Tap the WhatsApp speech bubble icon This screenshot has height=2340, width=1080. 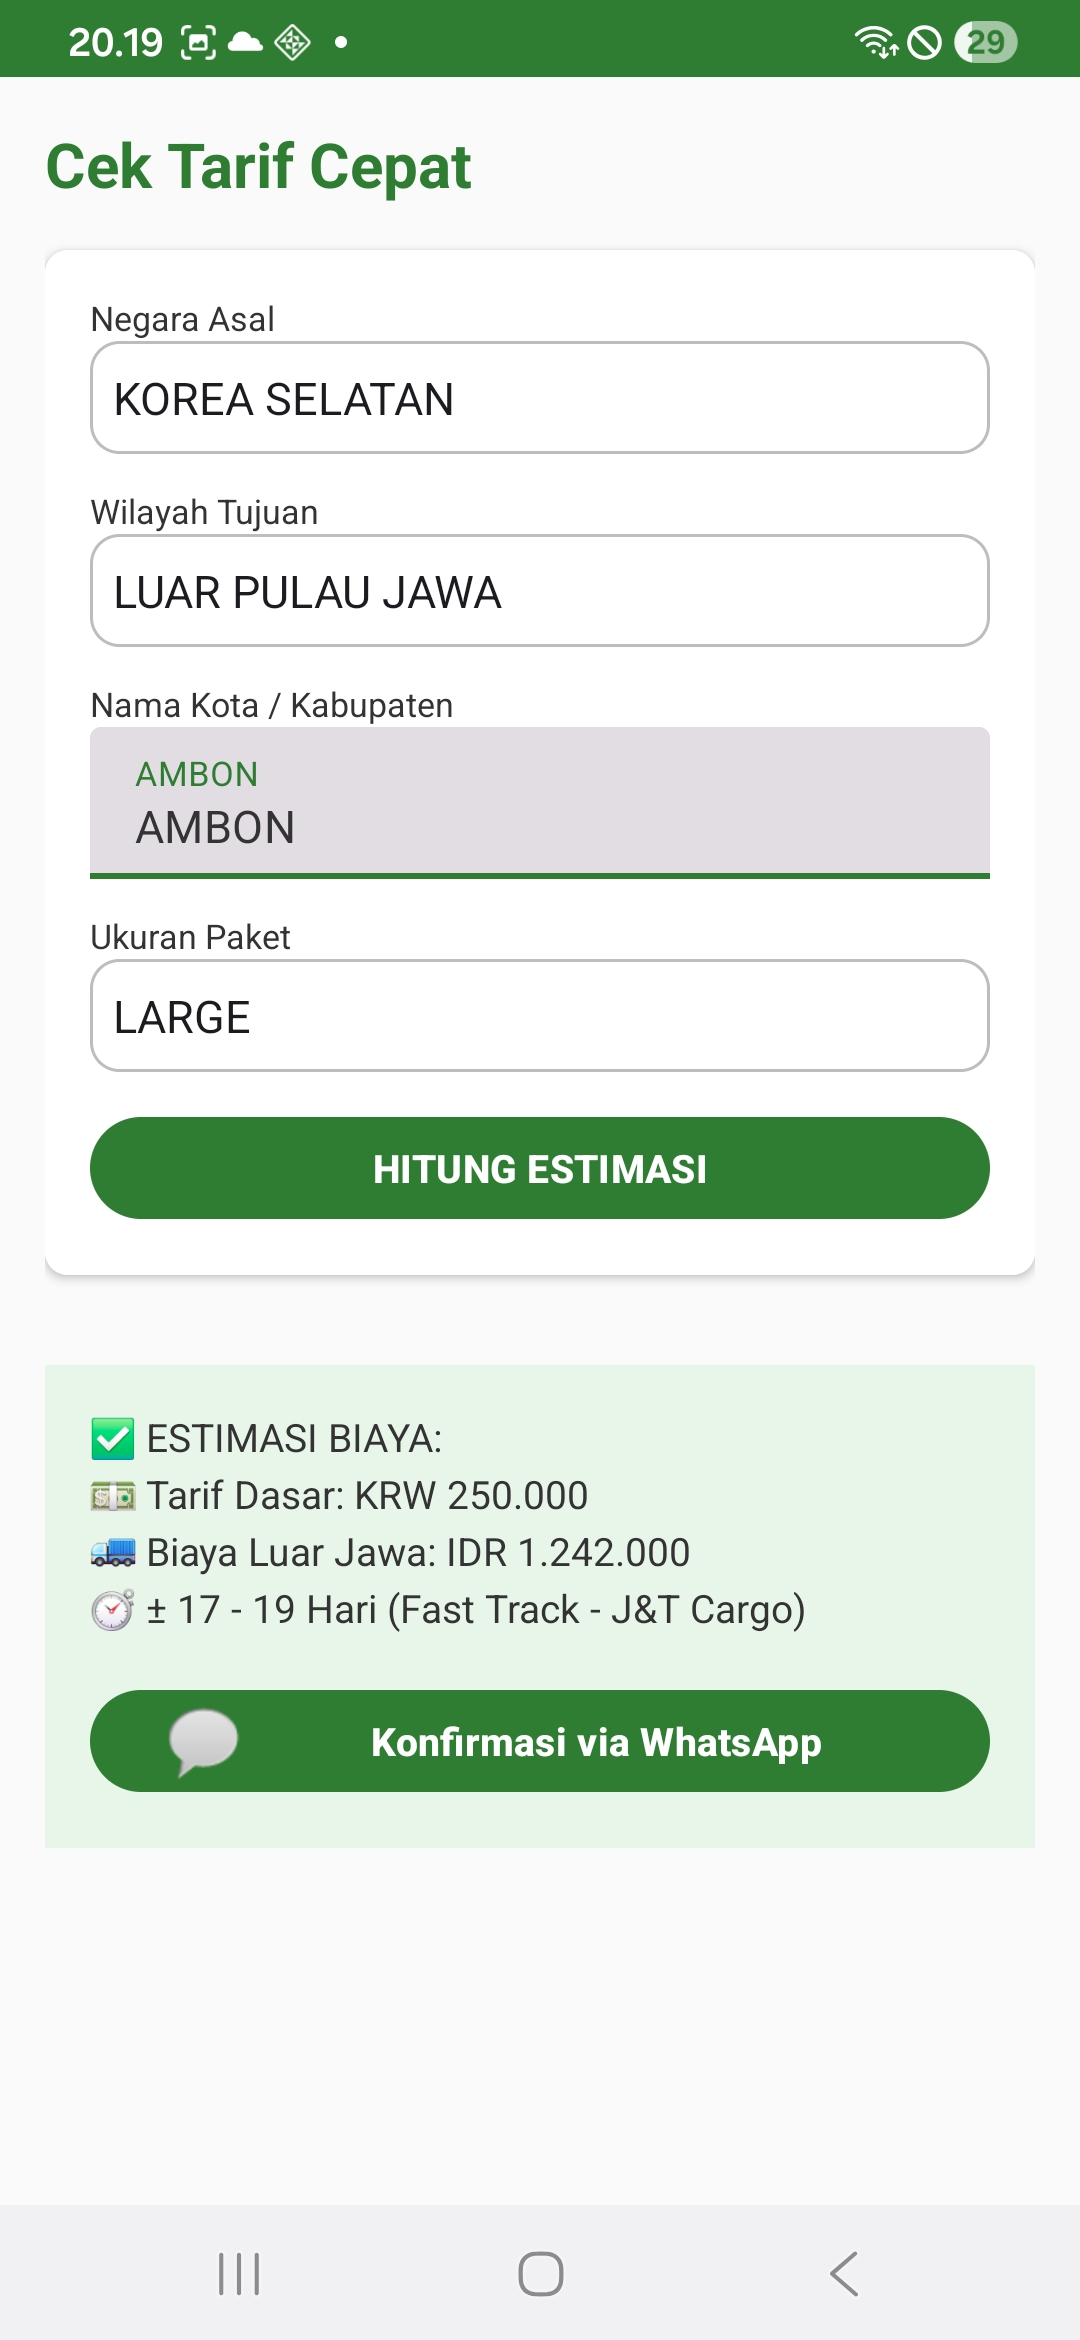(204, 1742)
